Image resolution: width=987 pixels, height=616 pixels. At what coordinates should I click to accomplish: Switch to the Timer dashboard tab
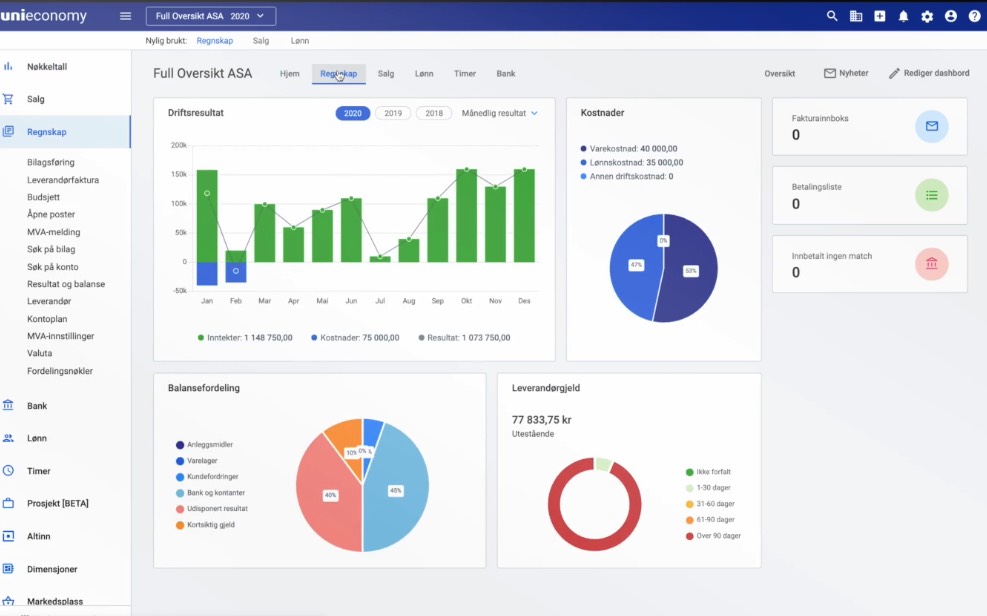[x=464, y=74]
